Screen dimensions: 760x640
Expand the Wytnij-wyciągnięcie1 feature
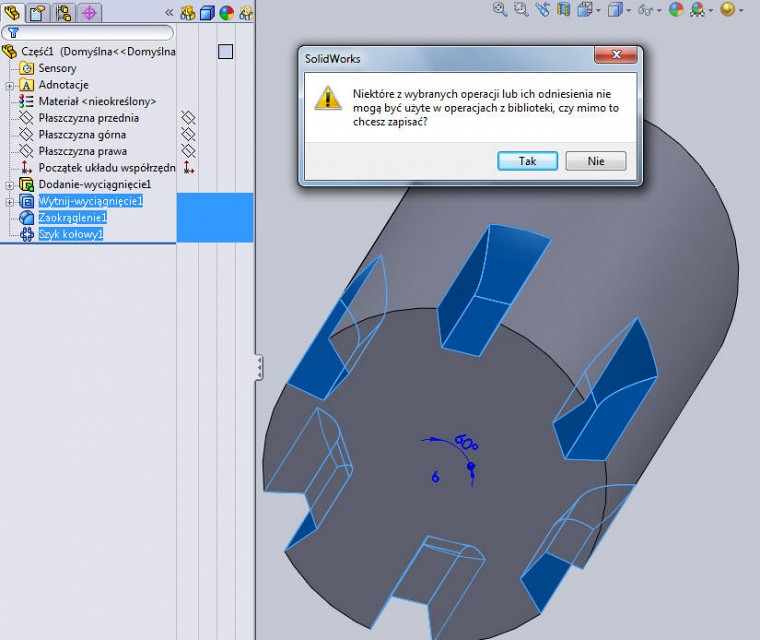pos(9,202)
